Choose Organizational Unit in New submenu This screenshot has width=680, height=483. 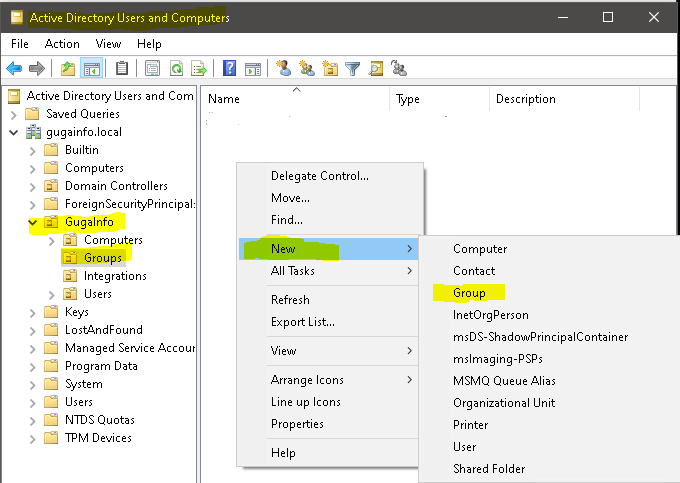click(503, 403)
